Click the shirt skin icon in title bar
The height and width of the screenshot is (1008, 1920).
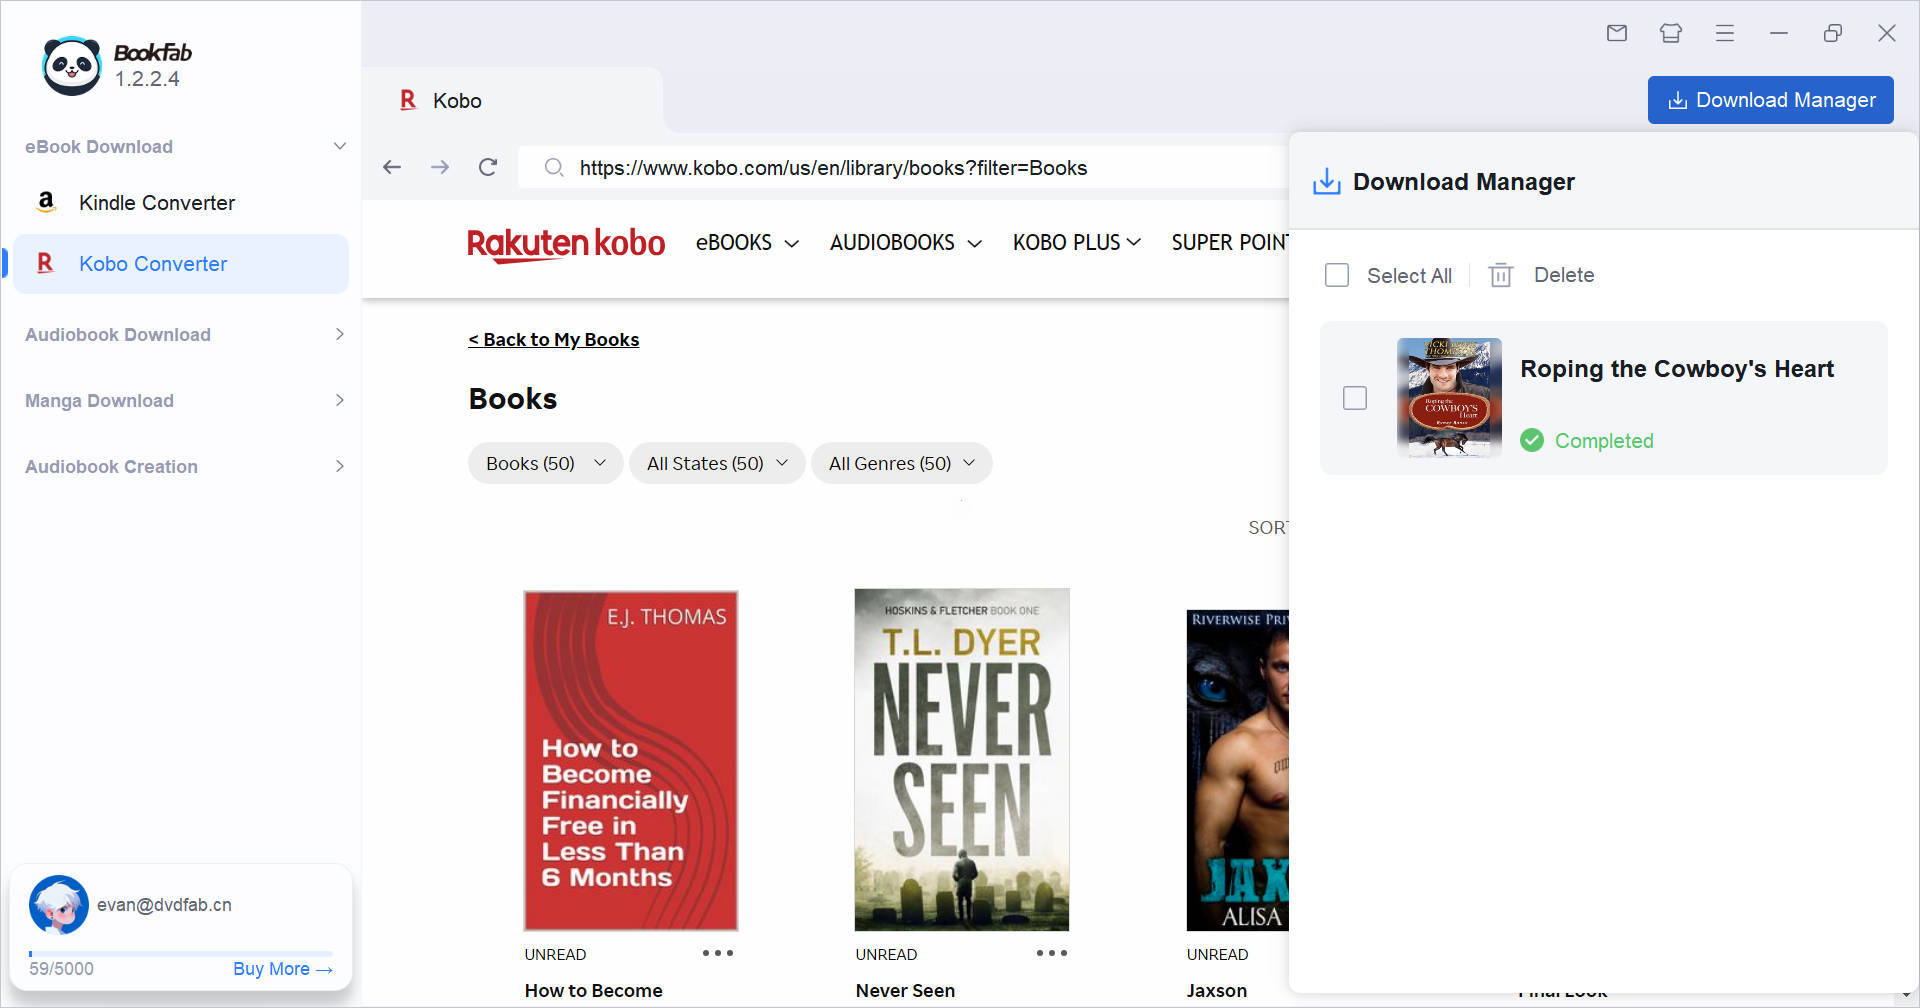tap(1671, 33)
